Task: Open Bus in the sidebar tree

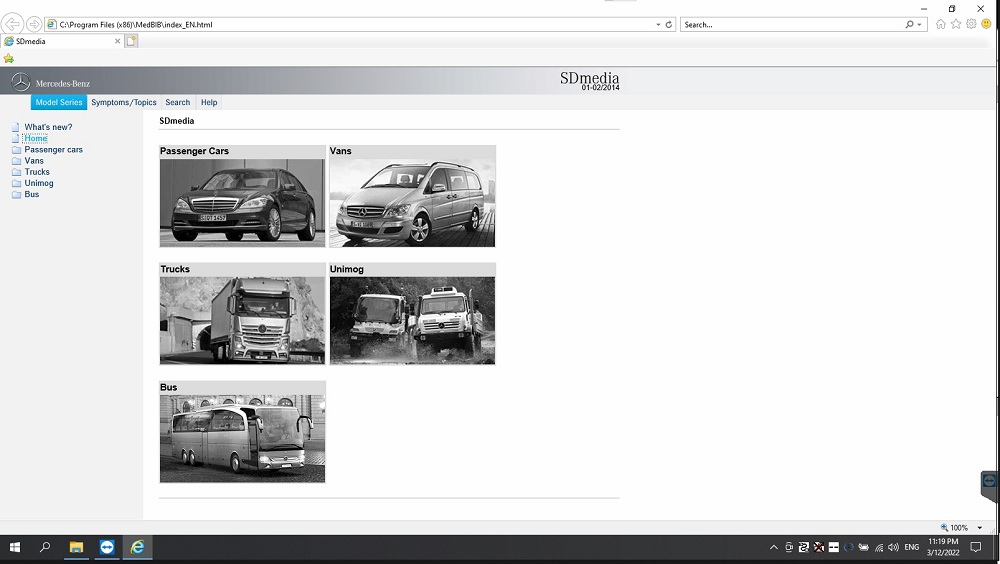Action: 32,194
